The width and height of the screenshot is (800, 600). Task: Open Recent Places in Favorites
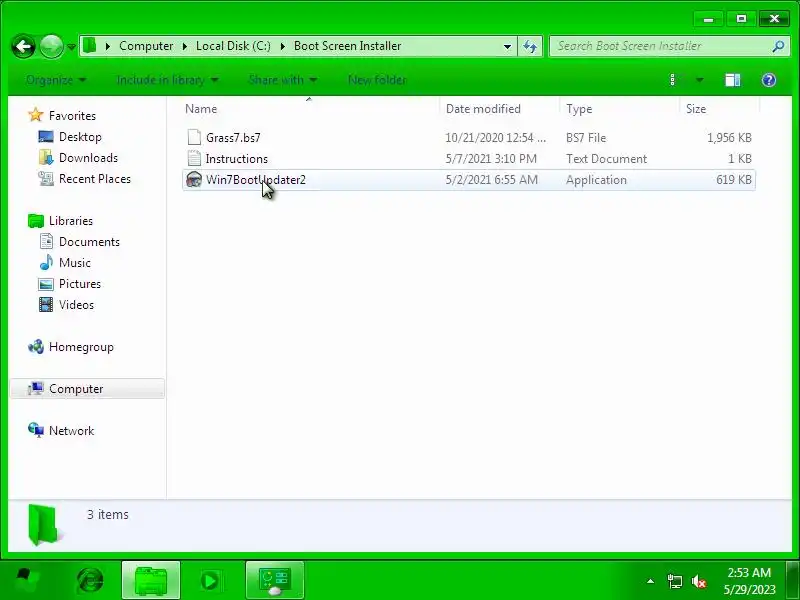pos(95,179)
